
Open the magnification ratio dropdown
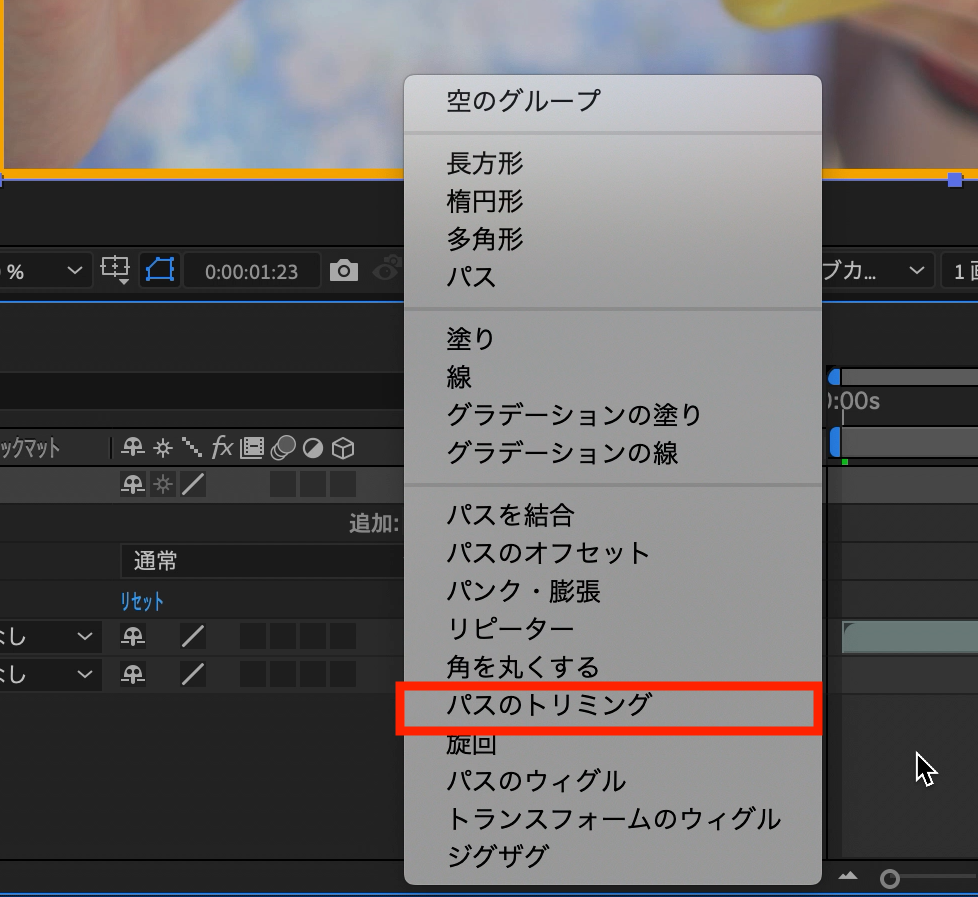[45, 271]
